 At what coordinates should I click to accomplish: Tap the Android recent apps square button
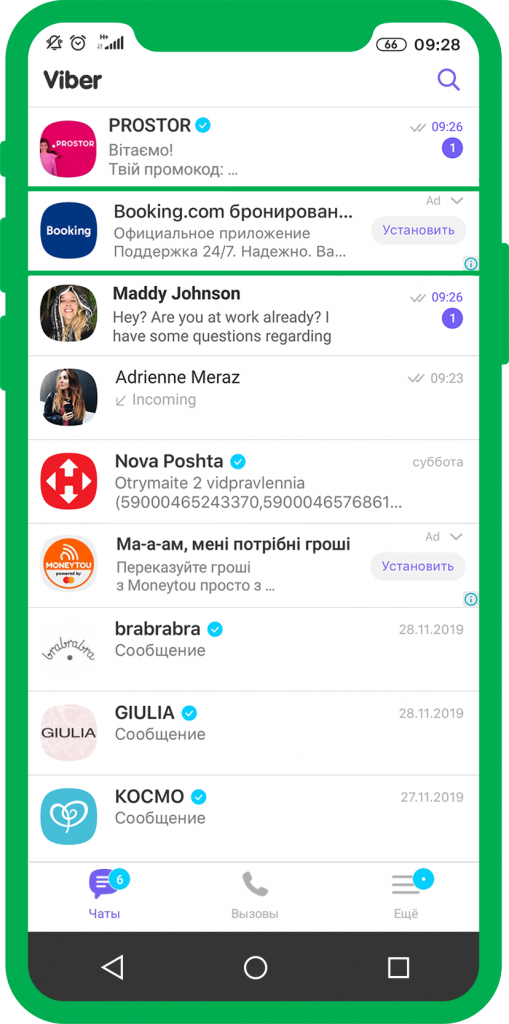[x=398, y=967]
